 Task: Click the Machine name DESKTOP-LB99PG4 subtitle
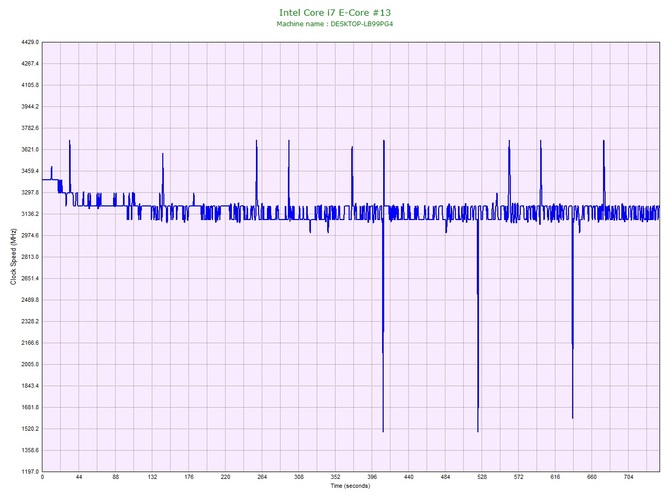click(335, 24)
